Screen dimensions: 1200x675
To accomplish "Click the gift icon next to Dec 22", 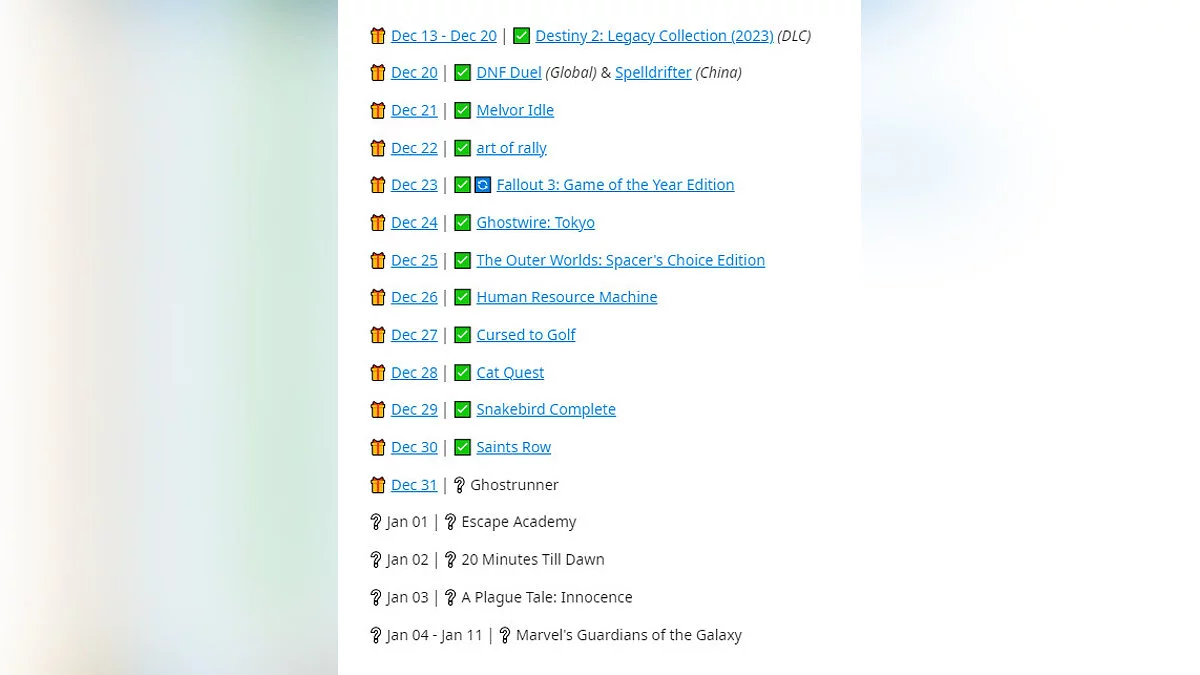I will tap(378, 148).
